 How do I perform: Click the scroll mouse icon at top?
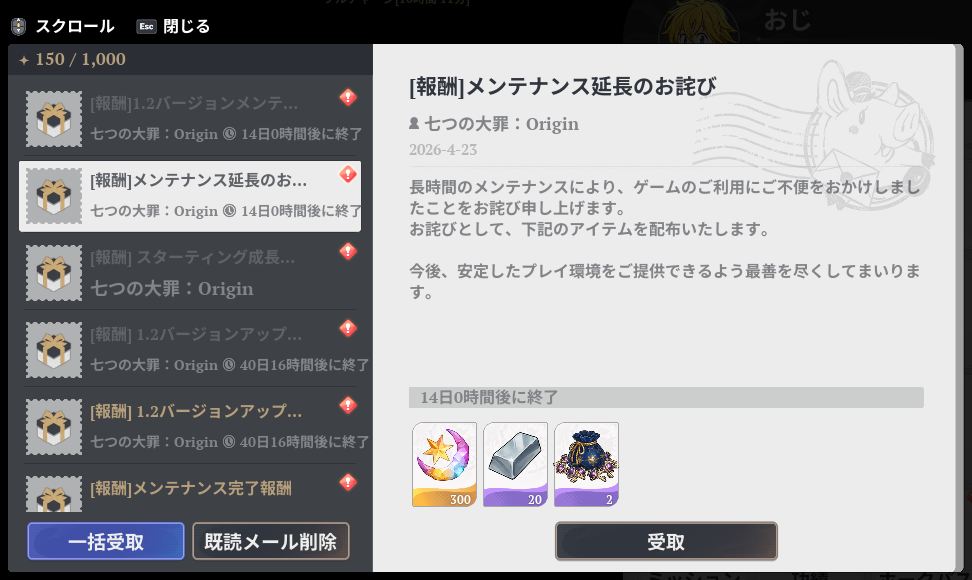point(19,26)
